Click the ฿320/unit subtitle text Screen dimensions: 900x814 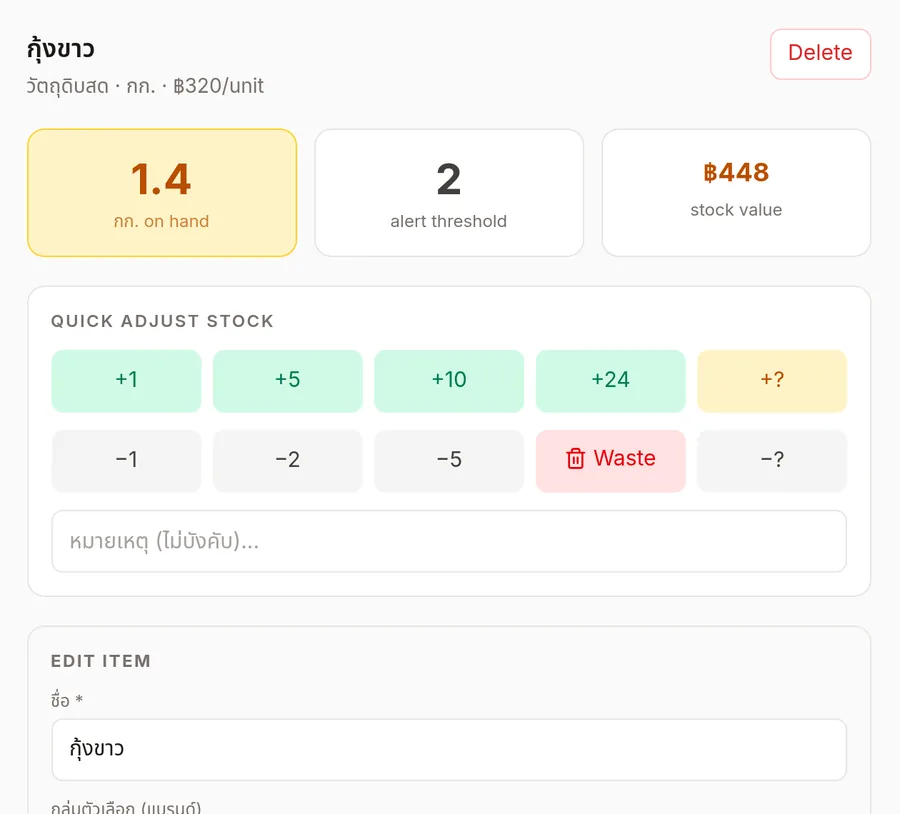coord(218,86)
